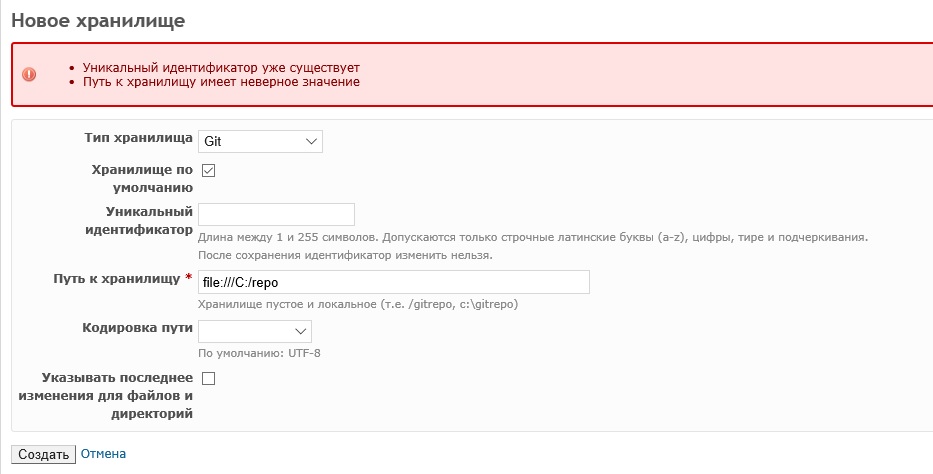This screenshot has height=474, width=933.
Task: Click the Новое хранилище heading
Action: (x=98, y=21)
